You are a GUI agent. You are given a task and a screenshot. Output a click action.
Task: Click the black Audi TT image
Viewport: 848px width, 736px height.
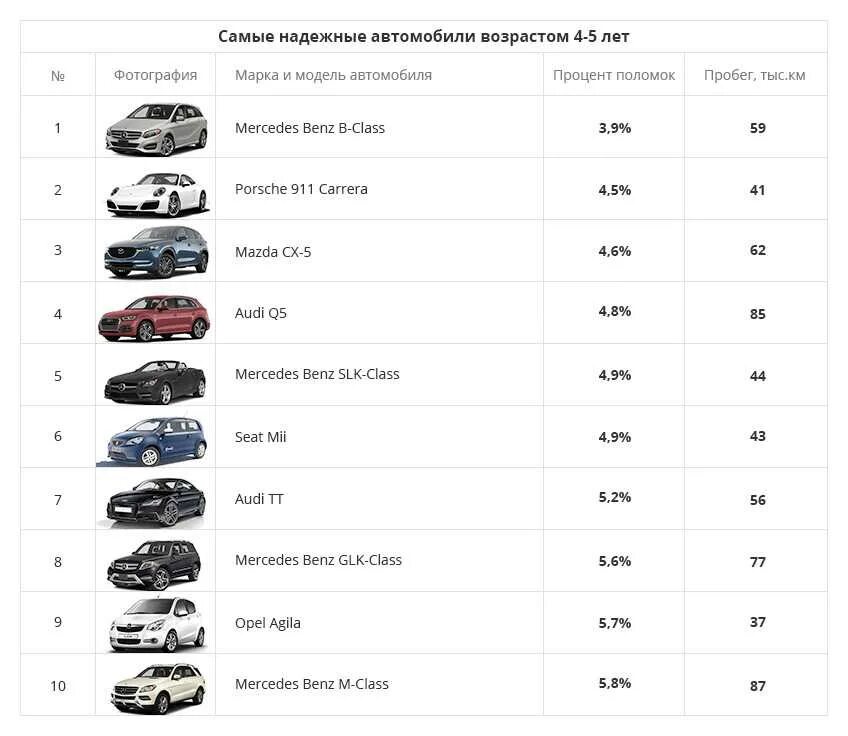pos(155,502)
